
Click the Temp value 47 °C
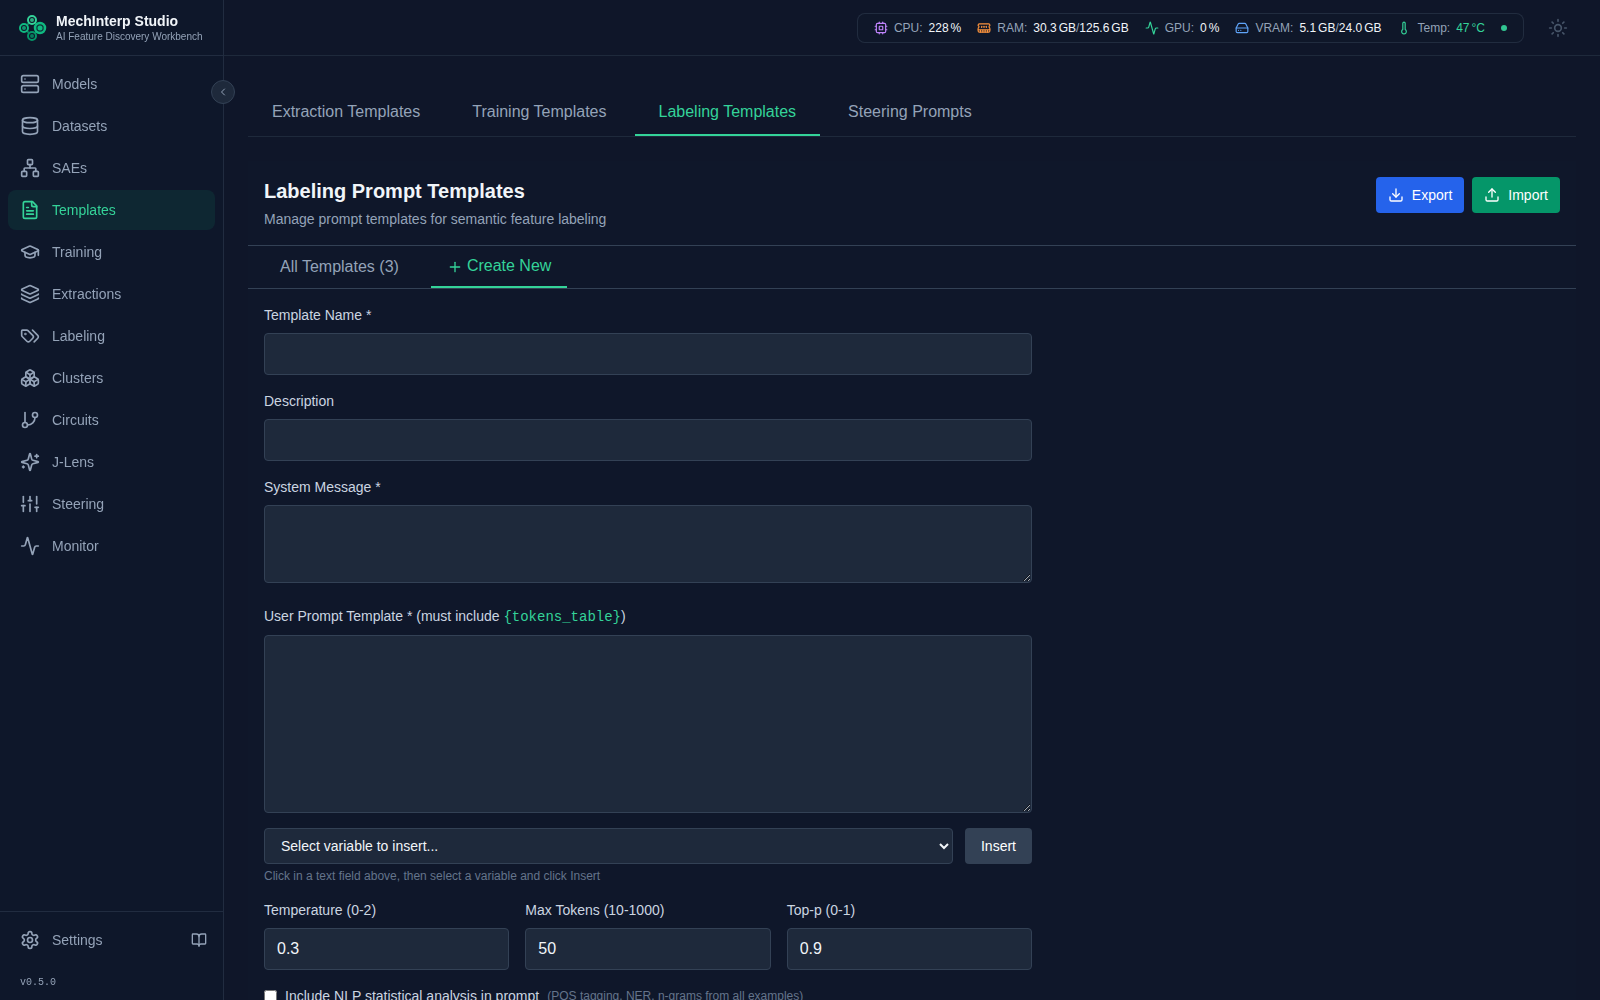[1470, 28]
